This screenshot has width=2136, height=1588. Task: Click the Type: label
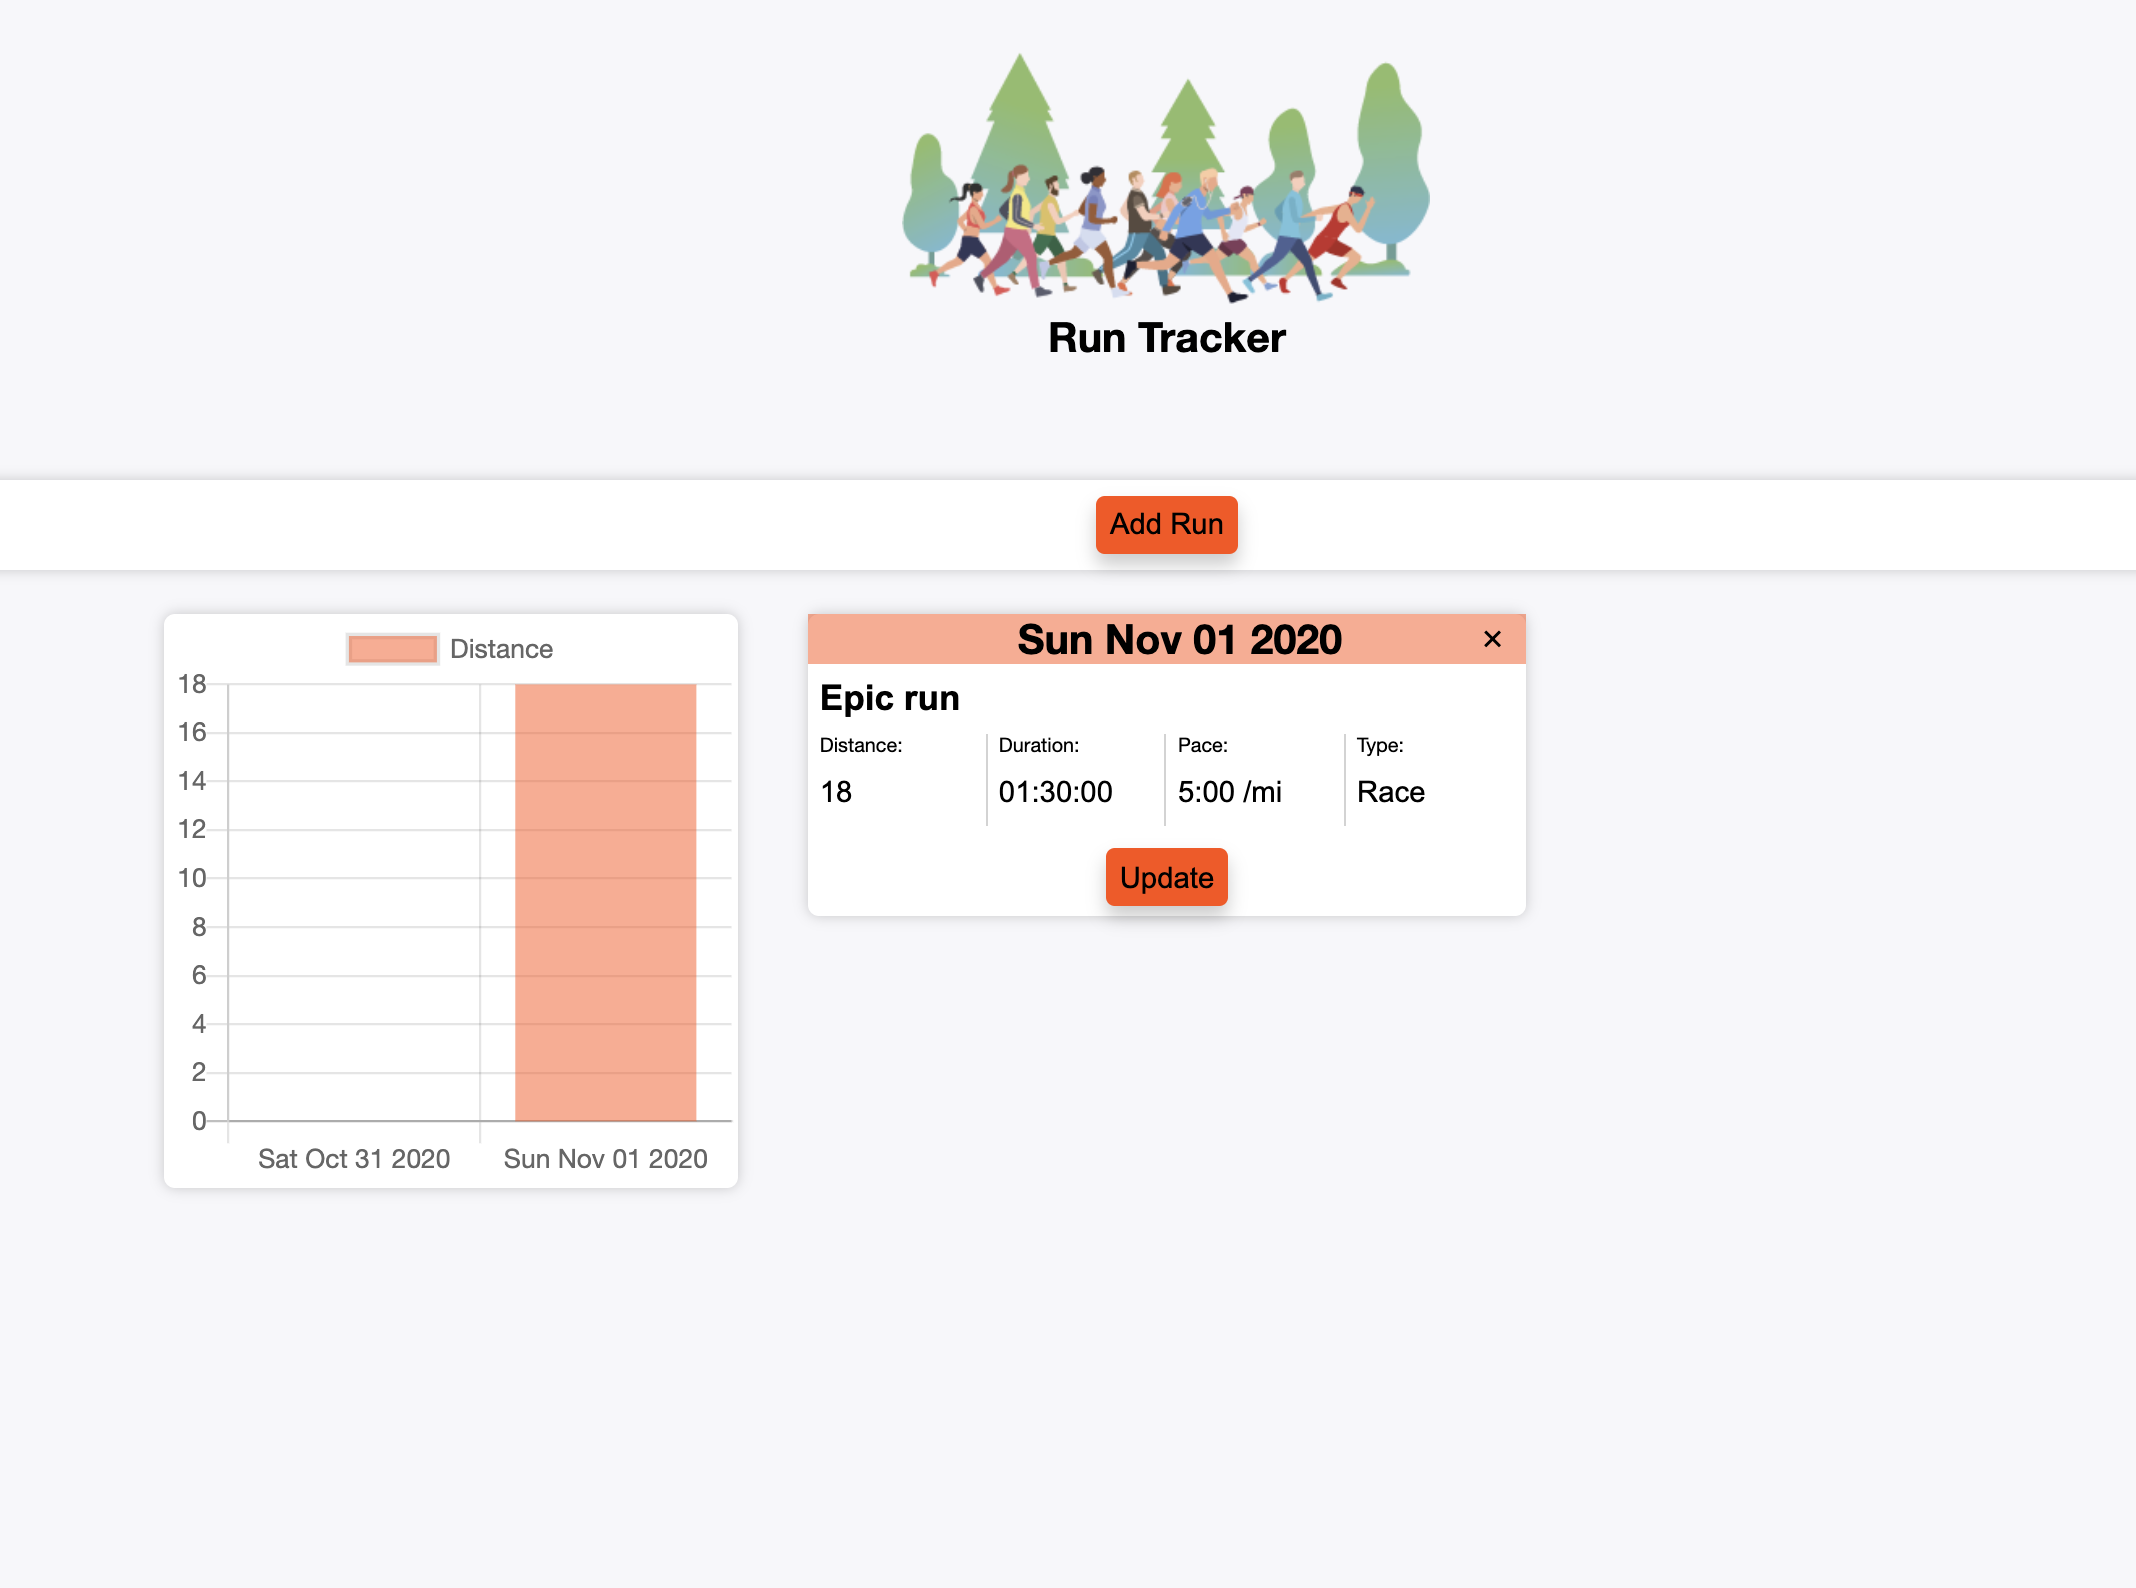coord(1379,745)
